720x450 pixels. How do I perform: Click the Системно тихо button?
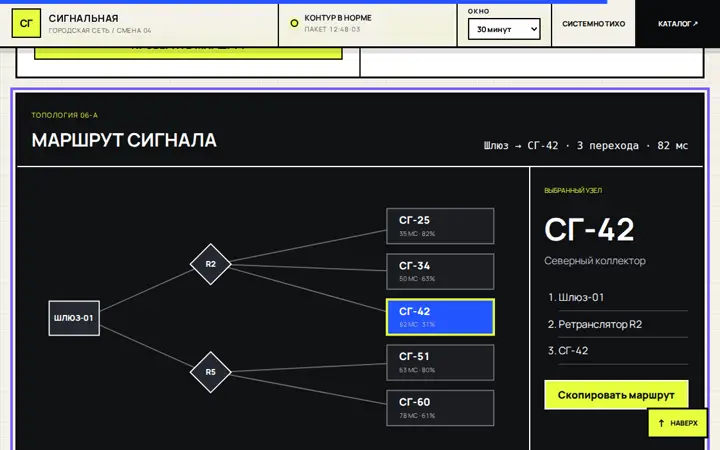pyautogui.click(x=593, y=23)
